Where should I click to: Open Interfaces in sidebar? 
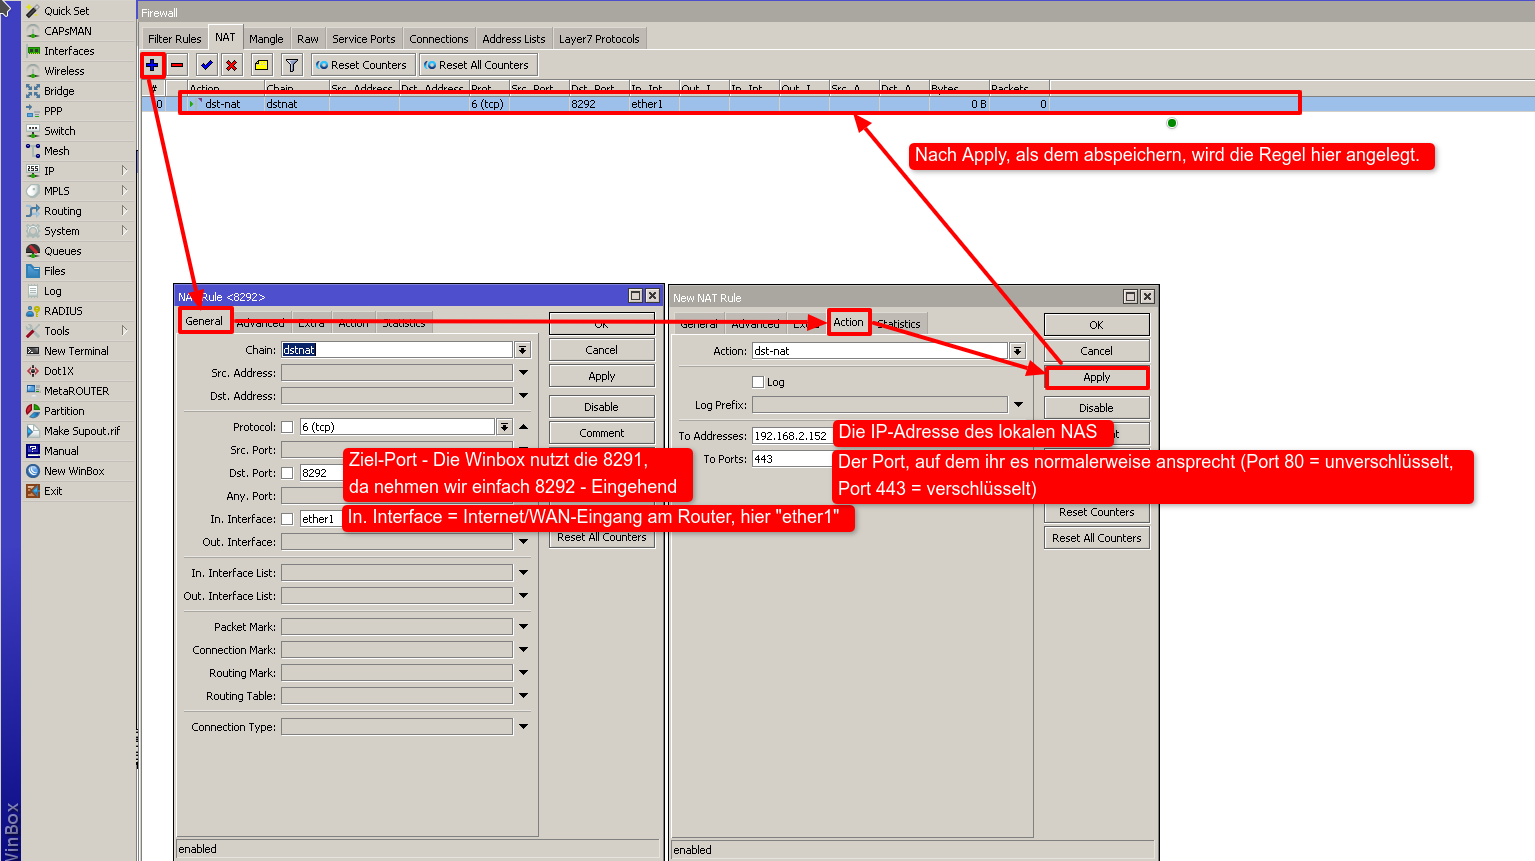(69, 51)
